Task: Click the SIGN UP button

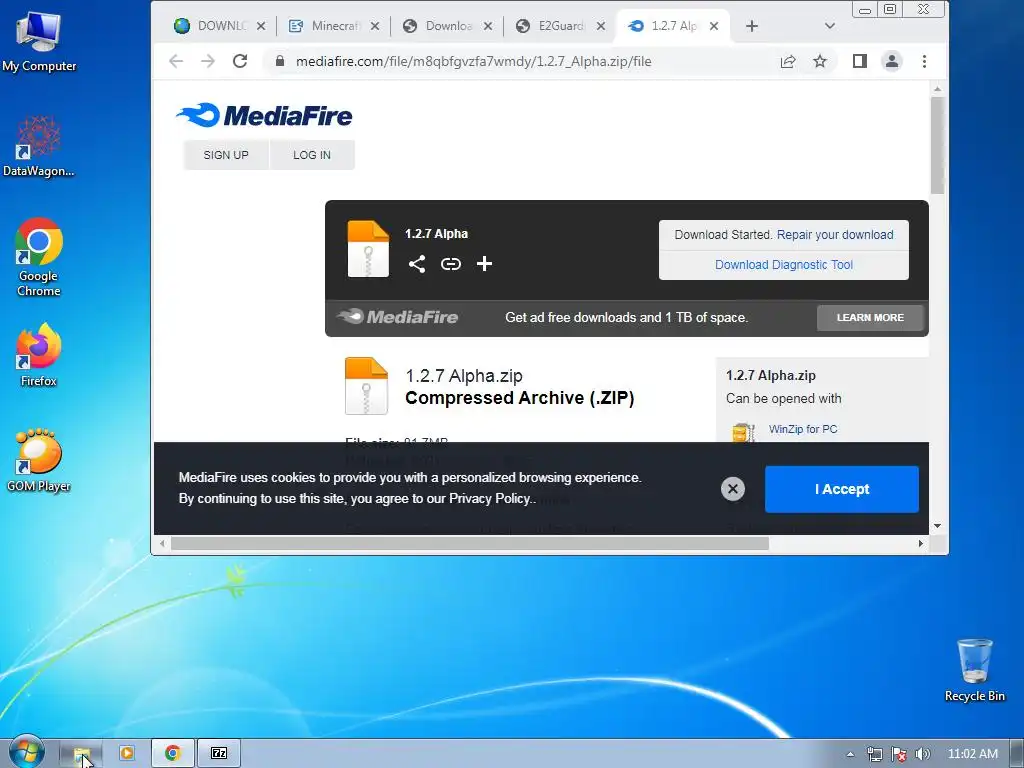Action: (226, 155)
